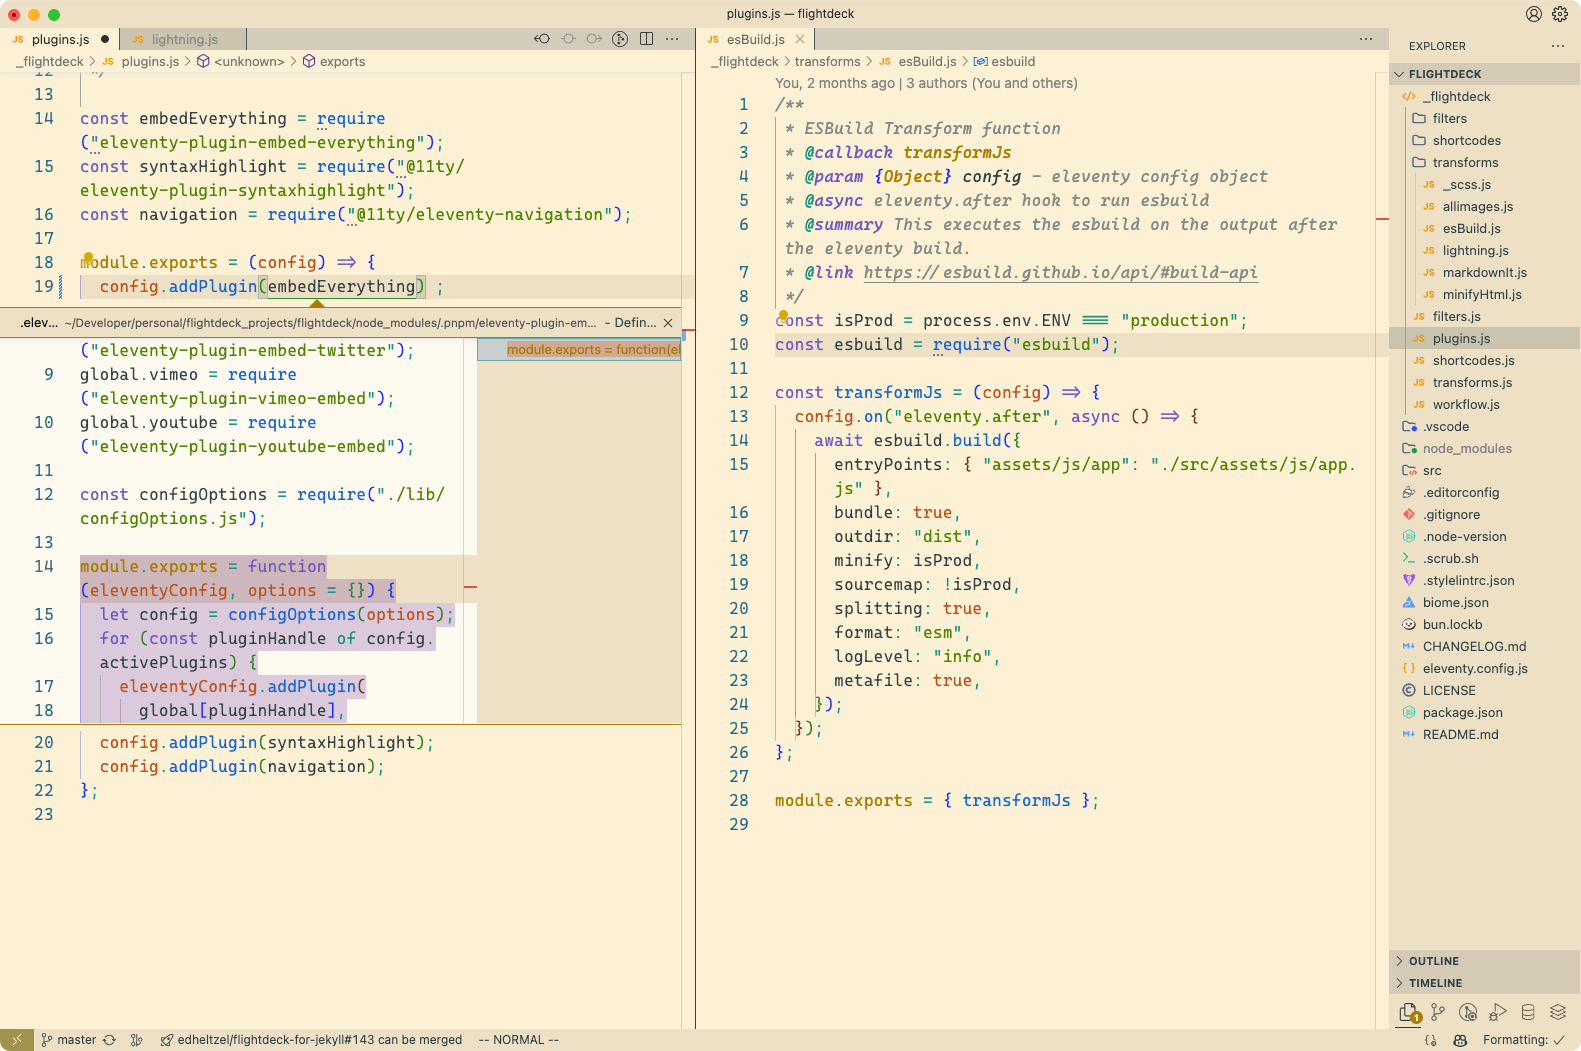The width and height of the screenshot is (1581, 1051).
Task: Go to previous change in plugins.js editor toolbar
Action: [x=542, y=39]
